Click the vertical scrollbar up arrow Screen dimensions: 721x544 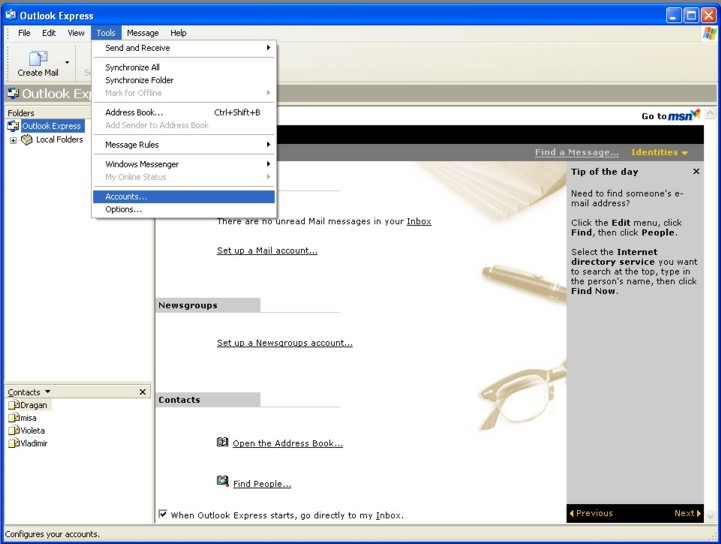pyautogui.click(x=710, y=113)
